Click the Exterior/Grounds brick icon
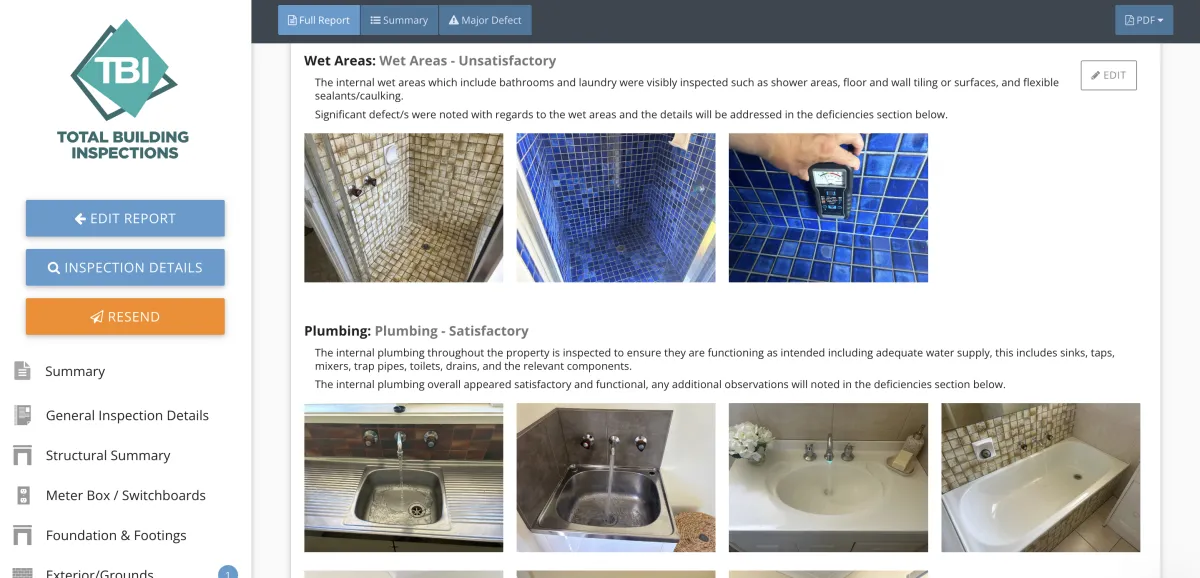1200x578 pixels. click(22, 573)
